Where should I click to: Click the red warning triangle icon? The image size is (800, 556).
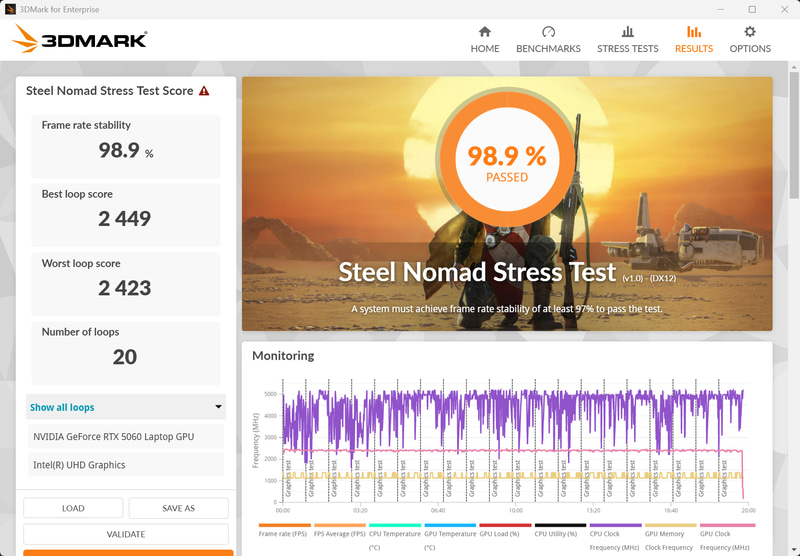click(204, 91)
